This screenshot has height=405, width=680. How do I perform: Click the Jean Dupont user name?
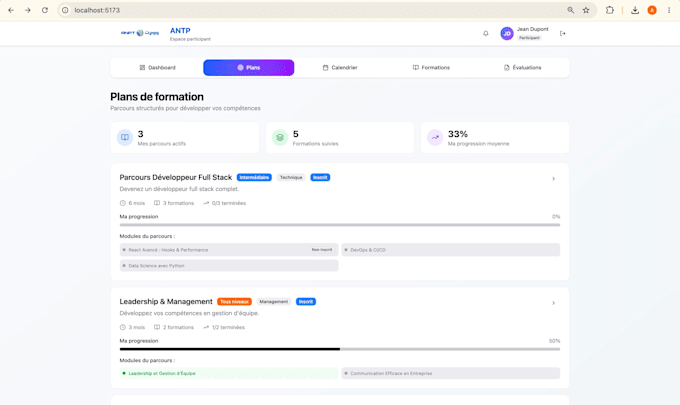coord(533,29)
